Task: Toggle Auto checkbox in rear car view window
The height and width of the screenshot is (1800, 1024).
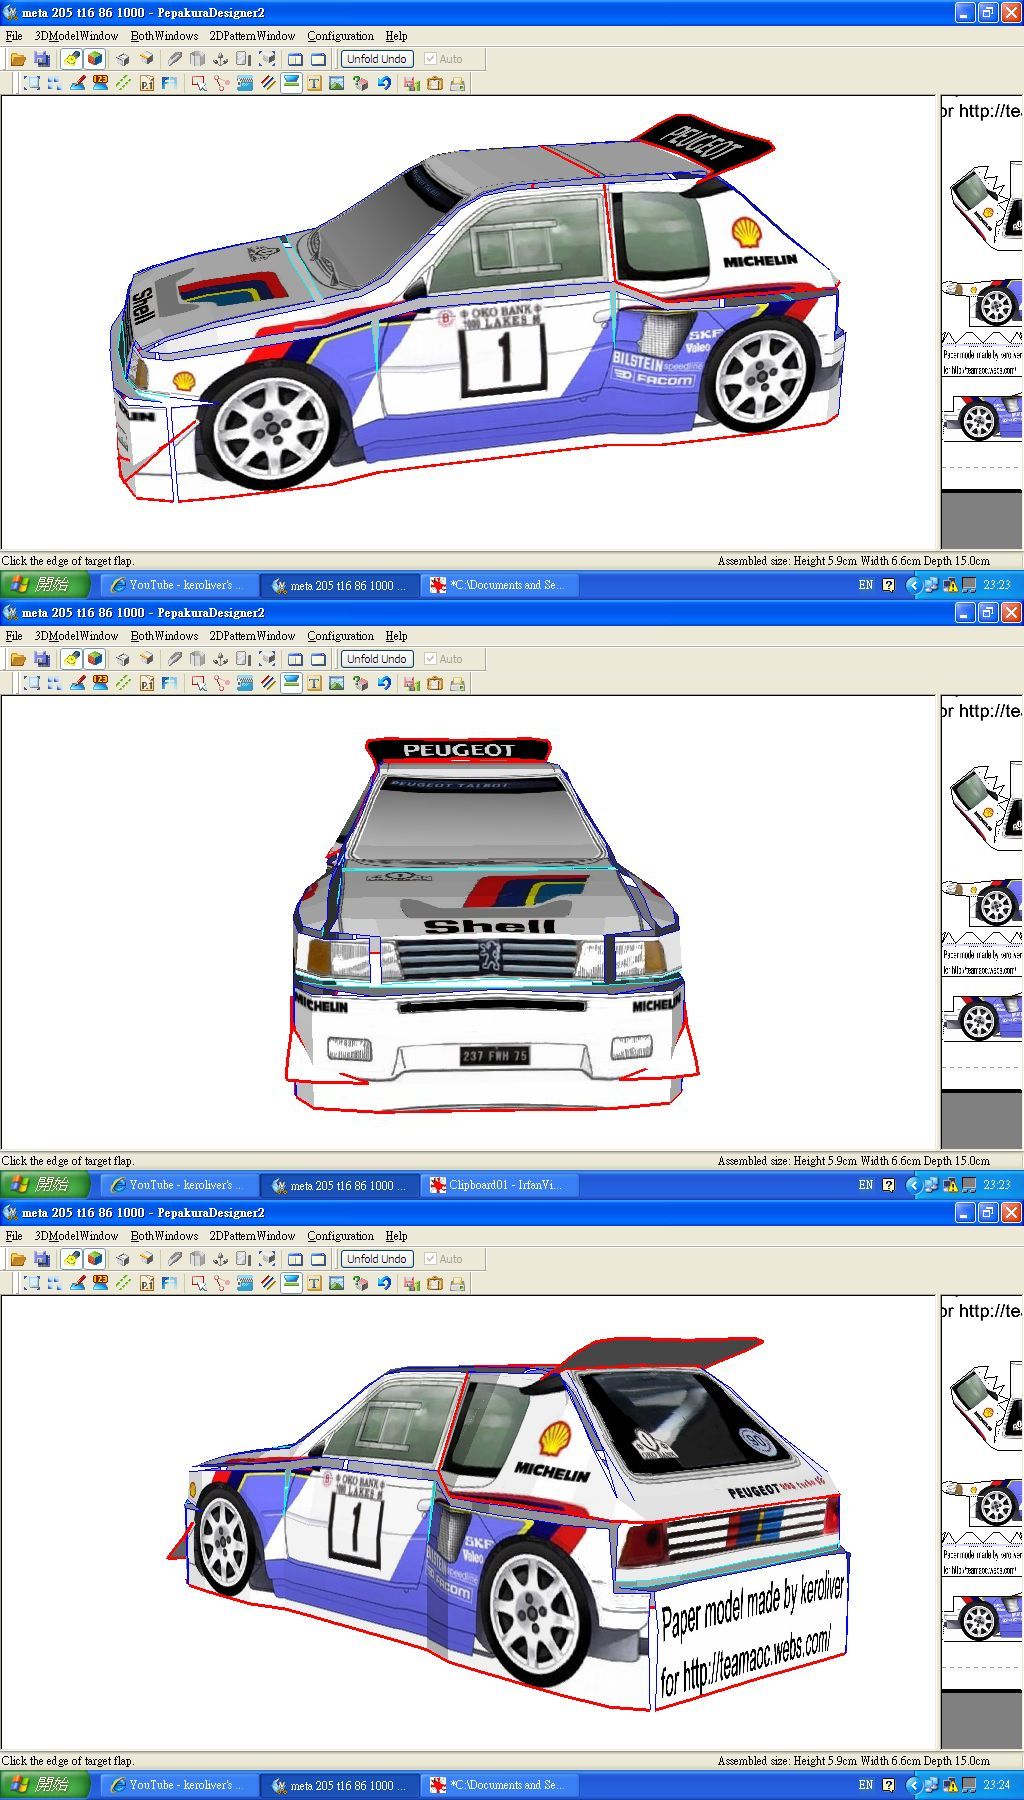Action: point(430,1259)
